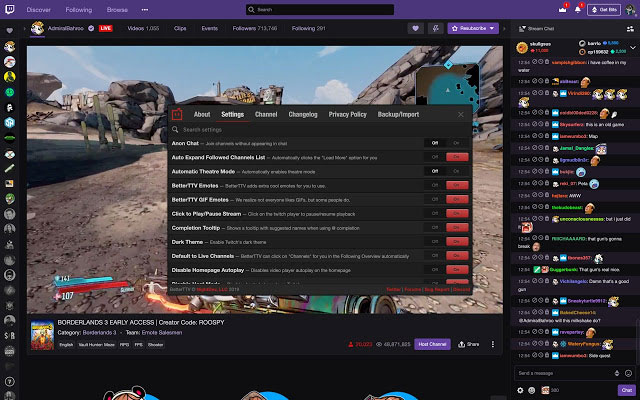Go to the Twitch home logo

point(9,9)
